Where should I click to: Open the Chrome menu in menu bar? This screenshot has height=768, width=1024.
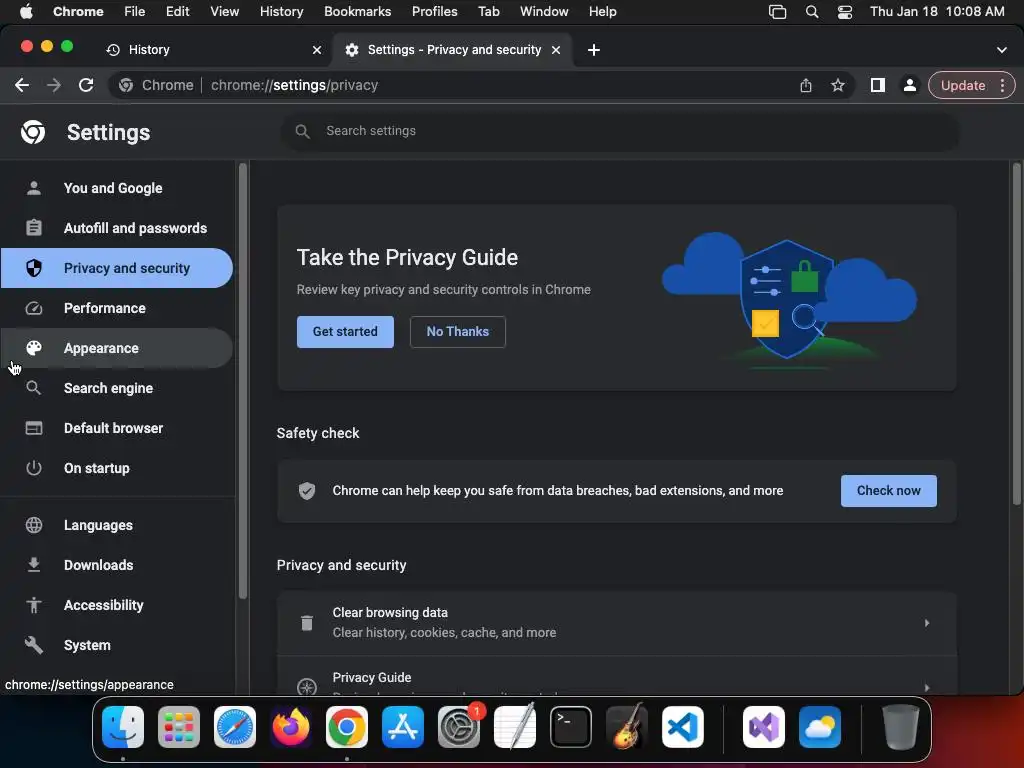pos(78,12)
